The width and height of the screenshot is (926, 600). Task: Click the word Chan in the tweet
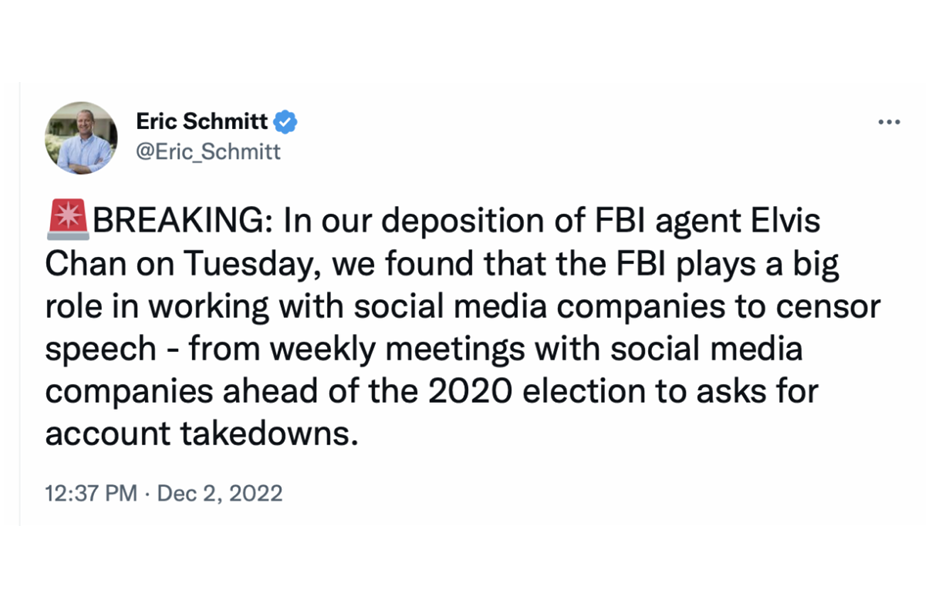tap(86, 263)
